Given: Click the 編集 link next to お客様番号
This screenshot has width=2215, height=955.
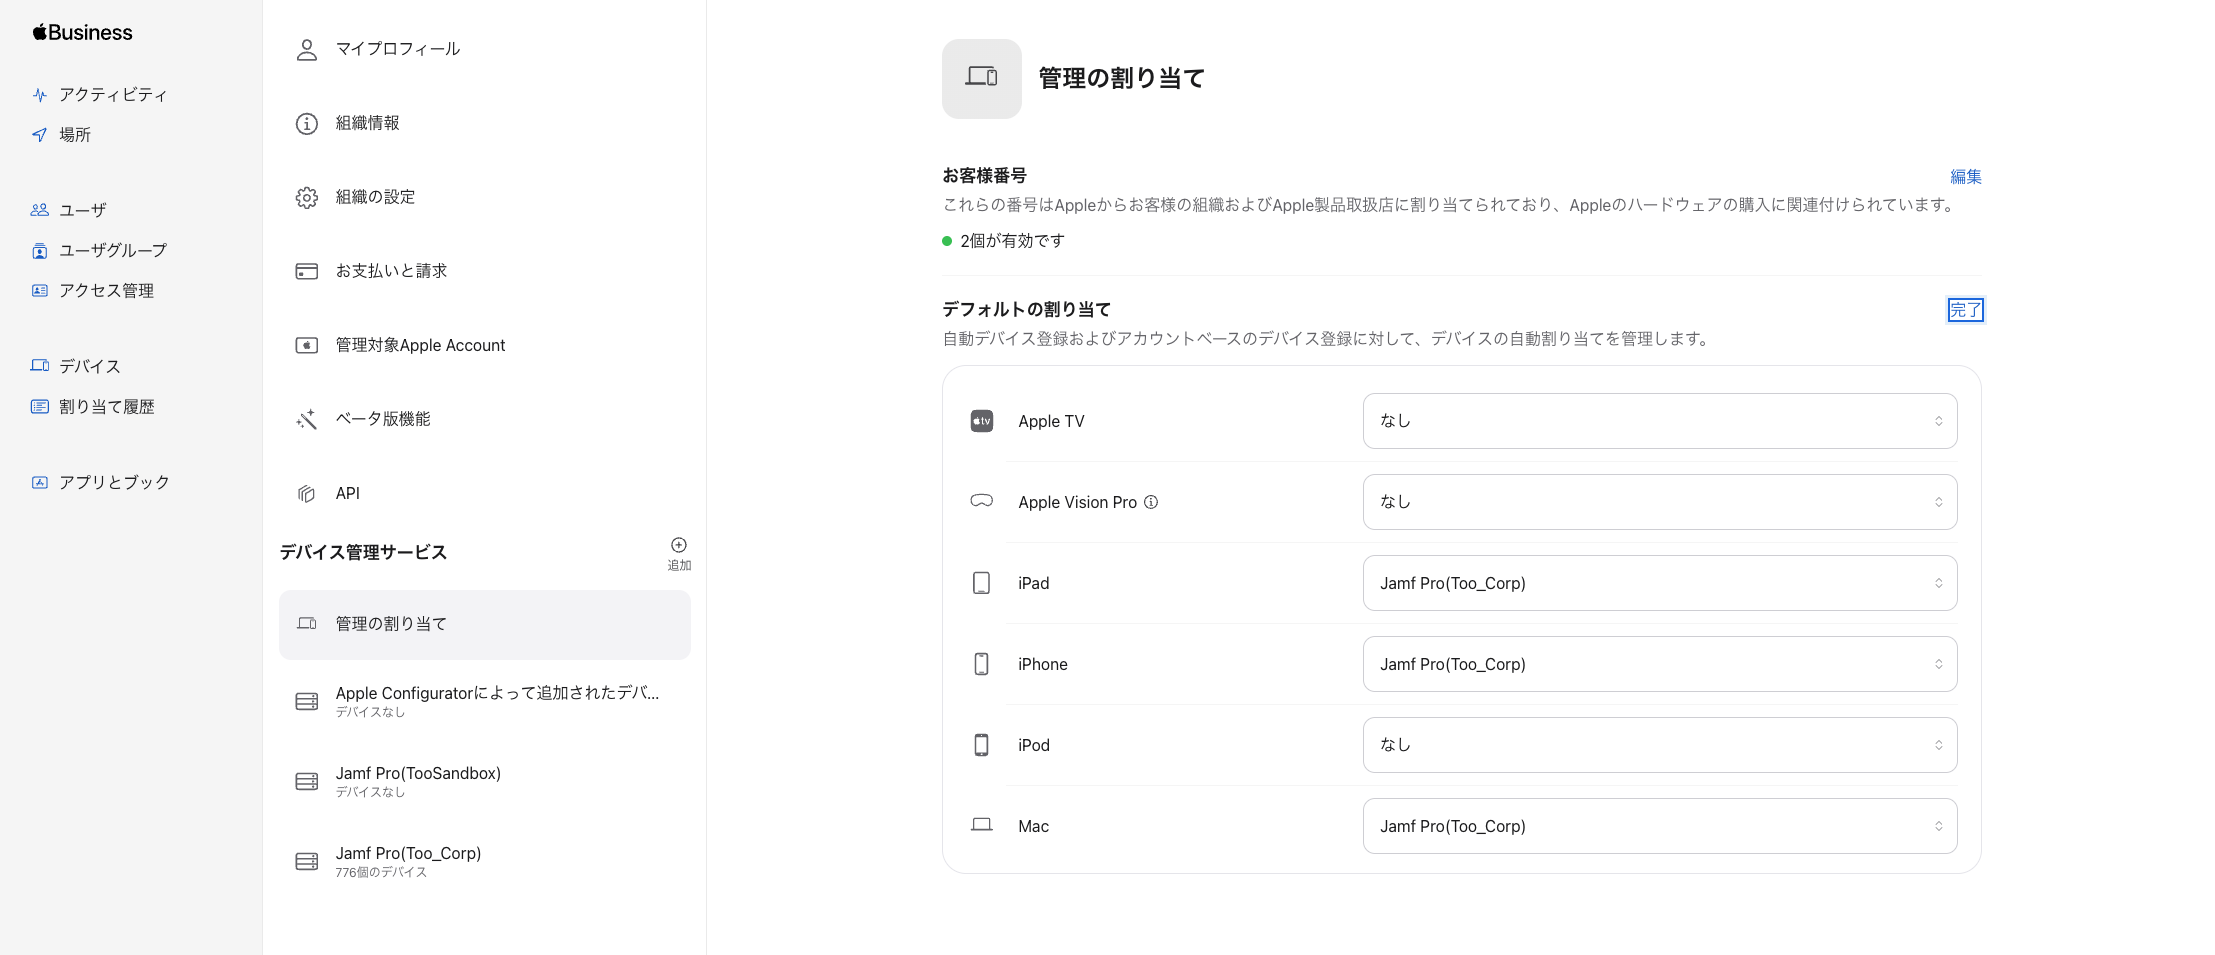Looking at the screenshot, I should coord(1964,176).
